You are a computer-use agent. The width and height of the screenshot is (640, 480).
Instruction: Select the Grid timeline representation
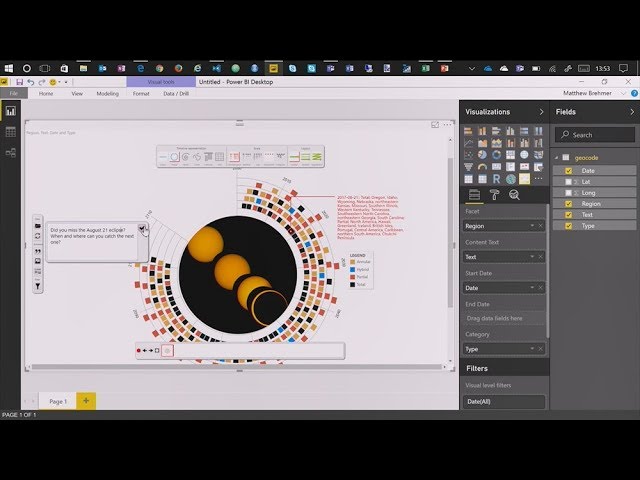220,157
